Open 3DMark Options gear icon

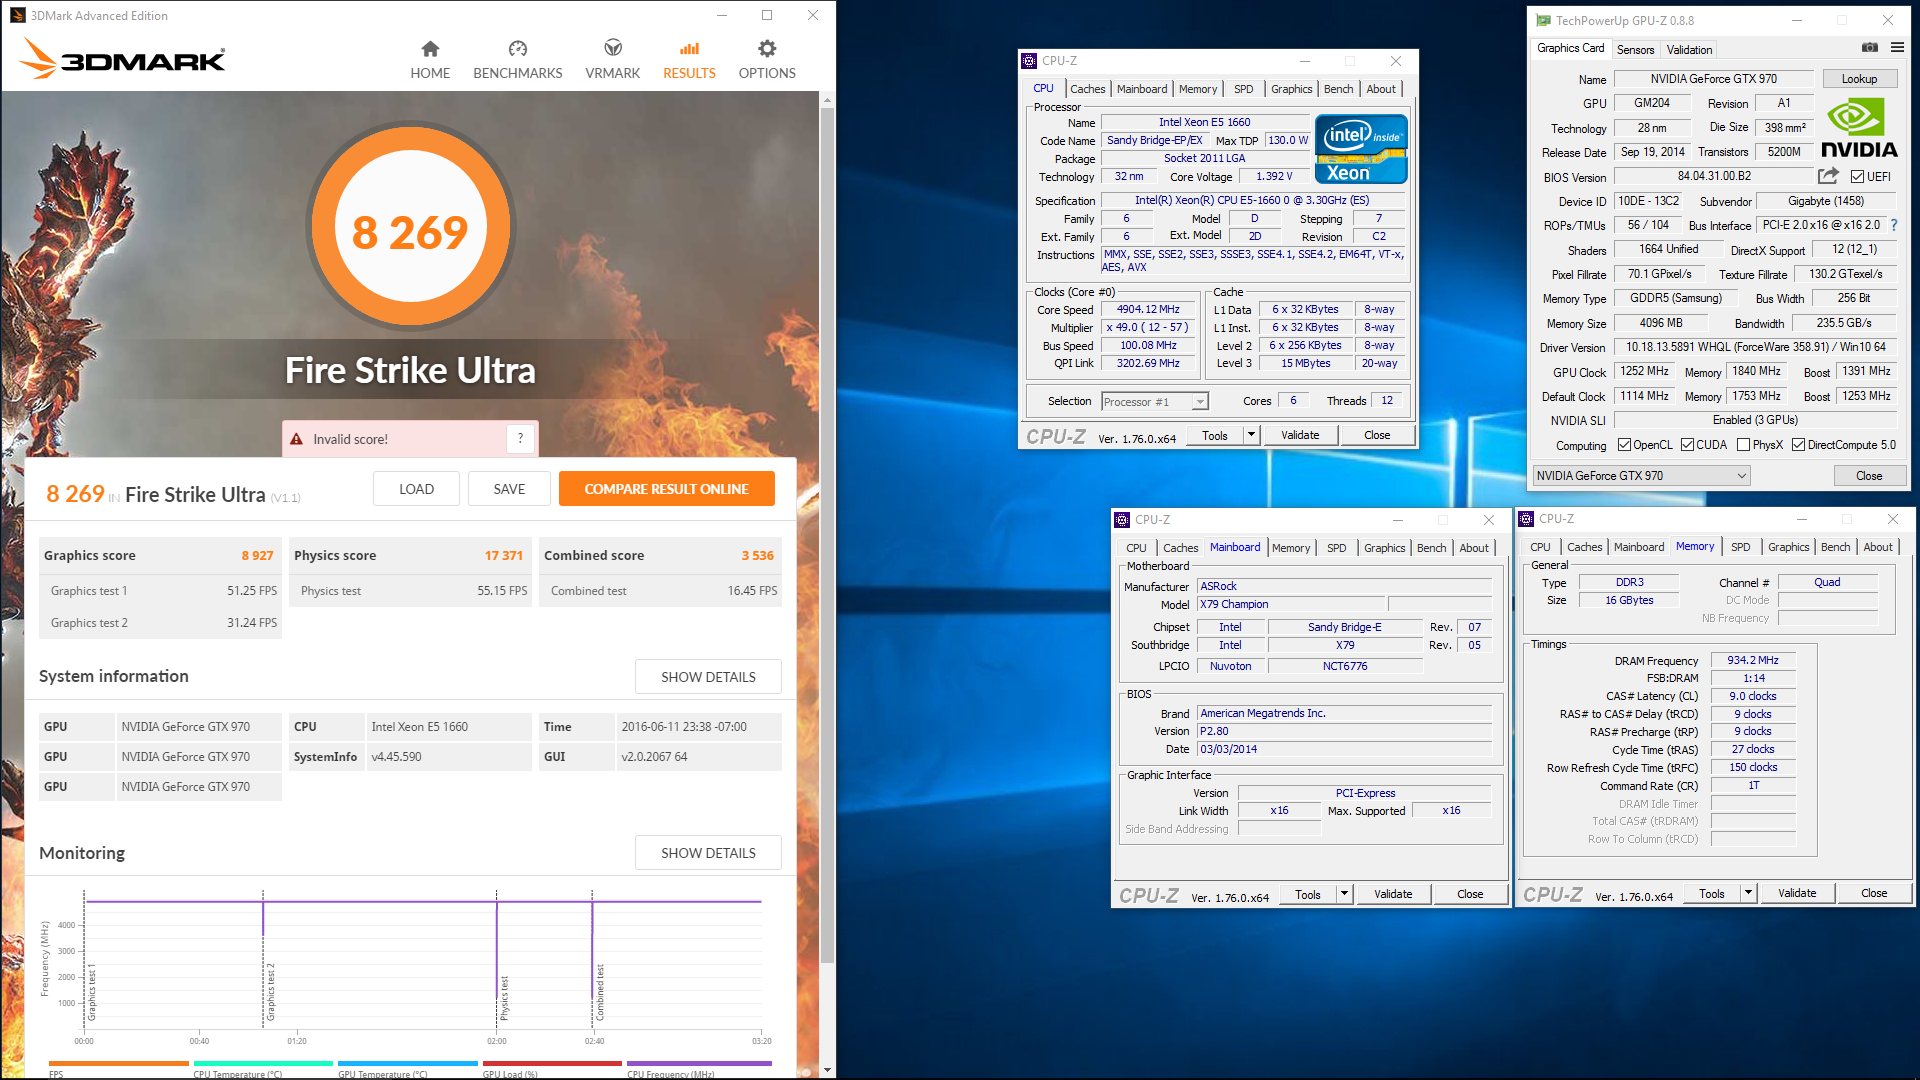(767, 48)
